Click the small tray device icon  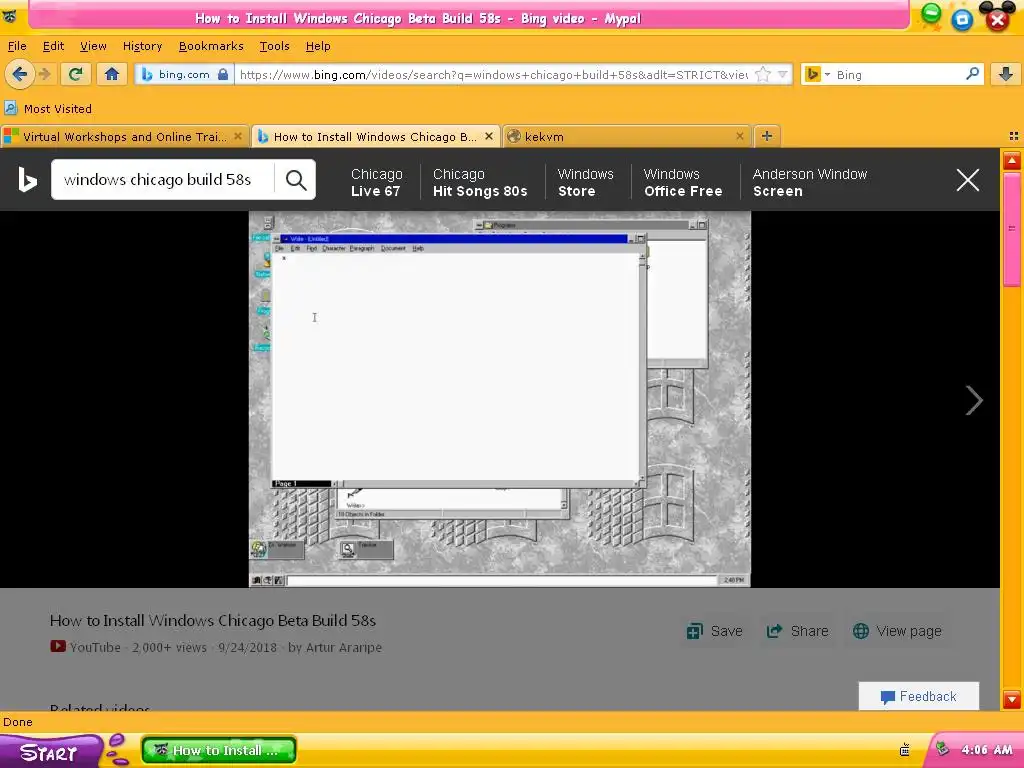[904, 750]
